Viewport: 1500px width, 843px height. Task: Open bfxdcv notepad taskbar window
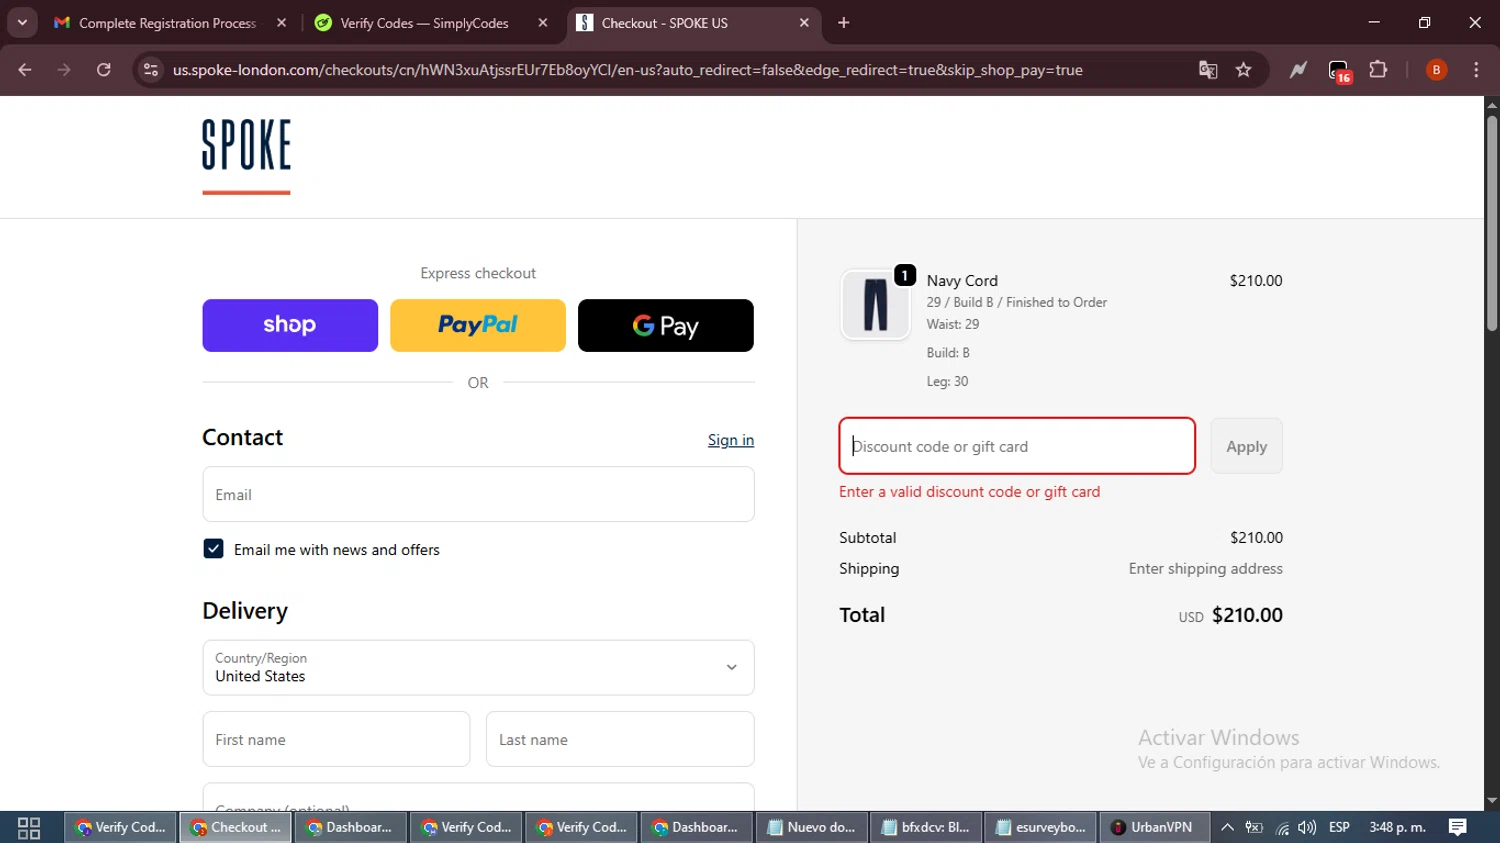point(926,828)
